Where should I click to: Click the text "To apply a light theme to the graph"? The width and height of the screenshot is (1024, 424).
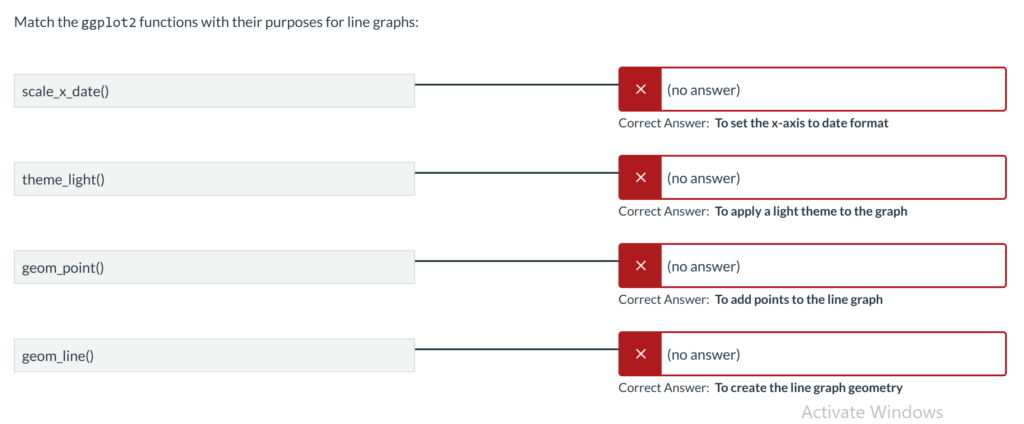[811, 211]
